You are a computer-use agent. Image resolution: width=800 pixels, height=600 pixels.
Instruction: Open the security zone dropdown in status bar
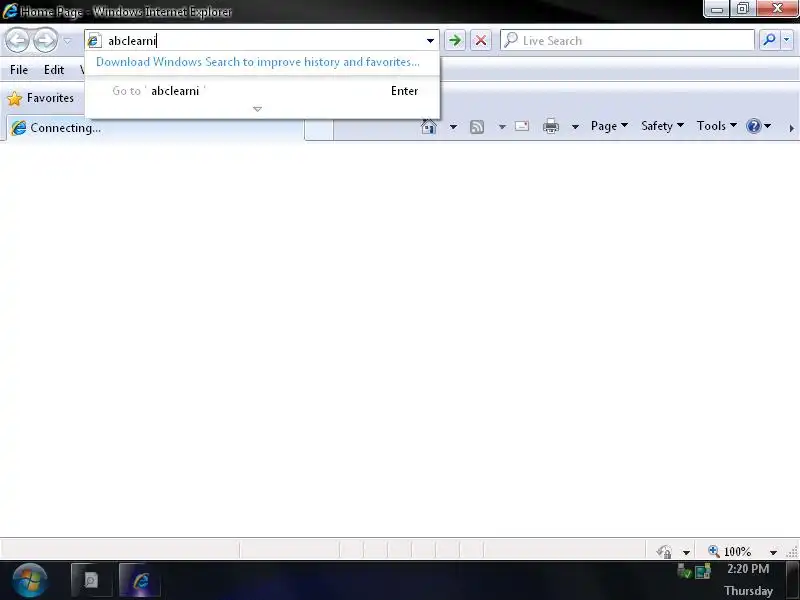click(686, 552)
